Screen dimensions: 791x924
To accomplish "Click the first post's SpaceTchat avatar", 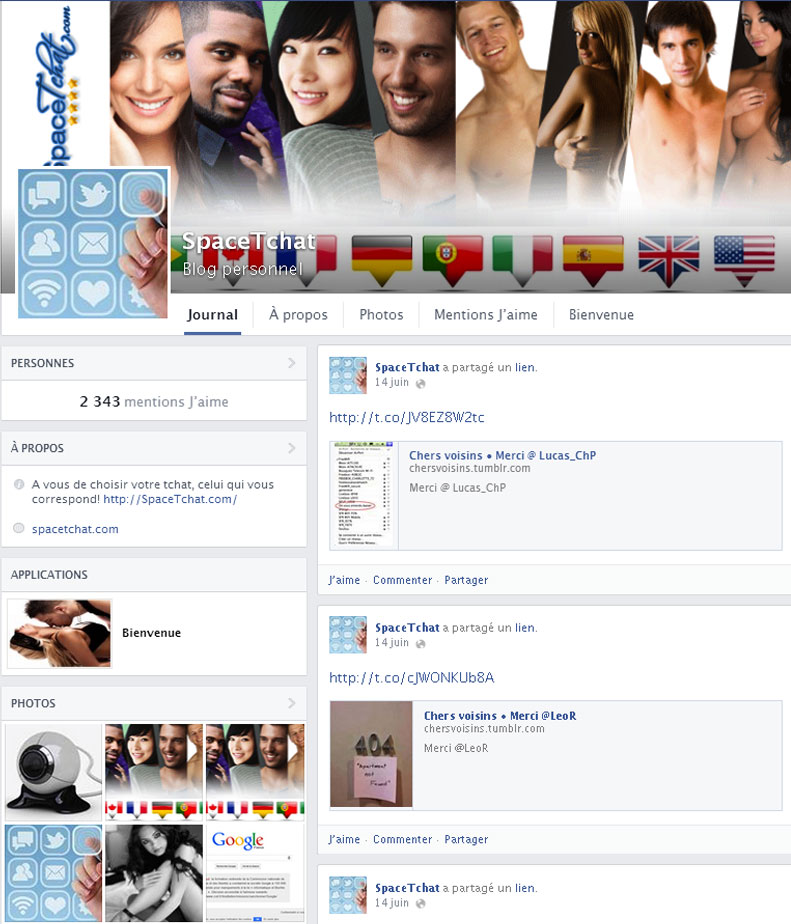I will pos(348,375).
